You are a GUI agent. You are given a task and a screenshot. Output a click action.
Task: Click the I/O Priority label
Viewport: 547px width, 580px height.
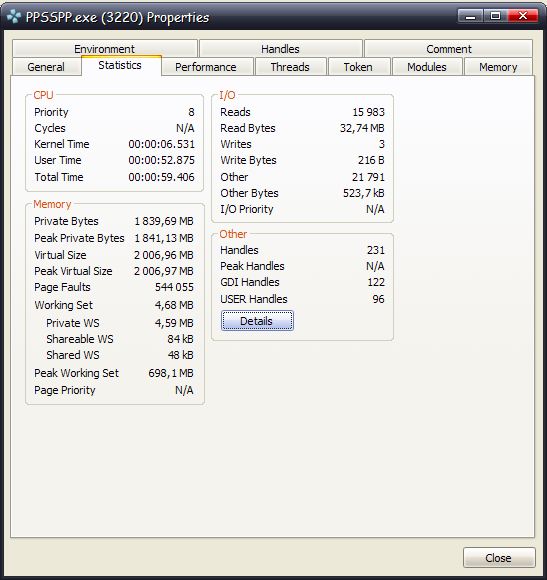(247, 209)
